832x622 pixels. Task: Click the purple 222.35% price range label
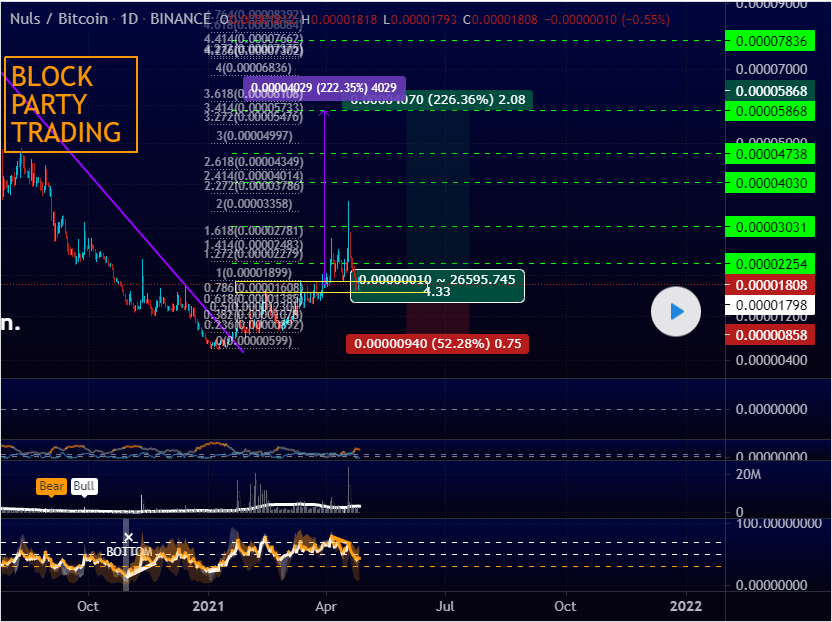[x=323, y=88]
